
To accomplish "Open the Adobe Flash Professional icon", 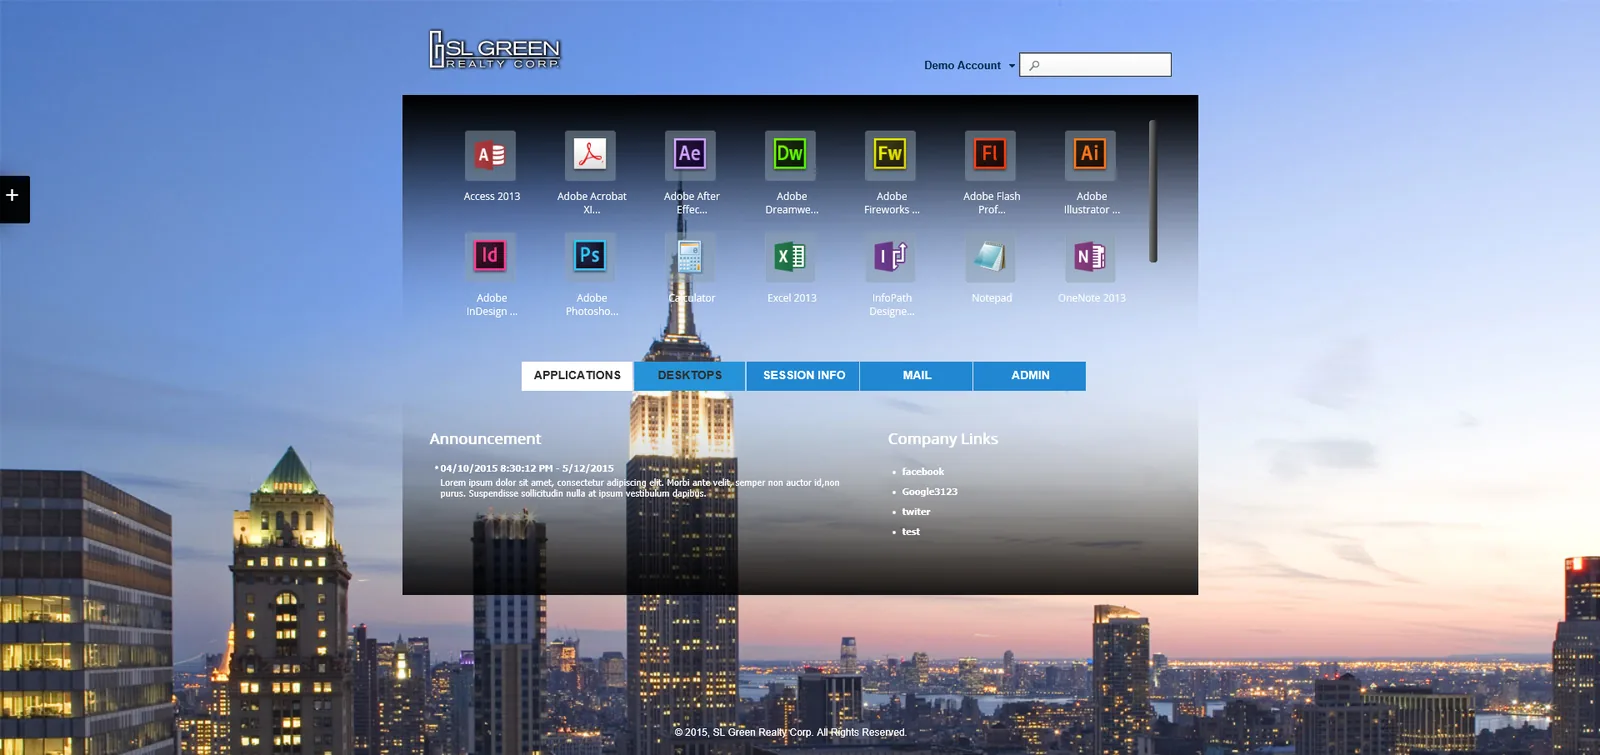I will [990, 156].
